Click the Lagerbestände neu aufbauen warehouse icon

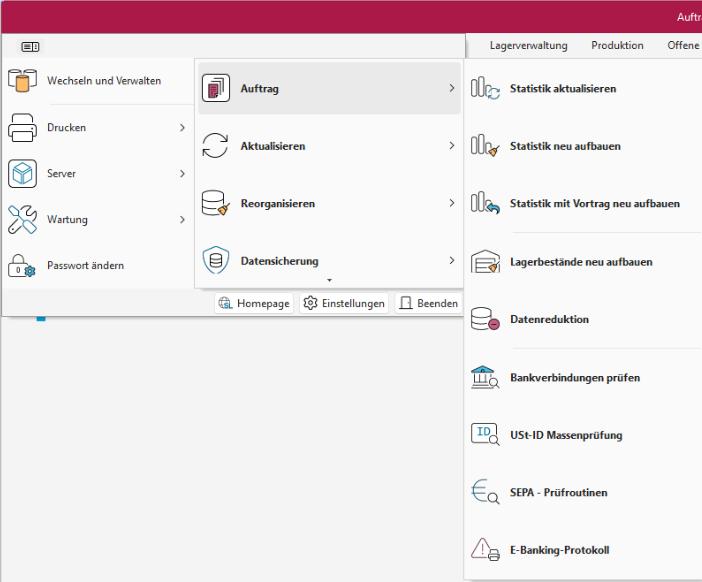(x=485, y=261)
